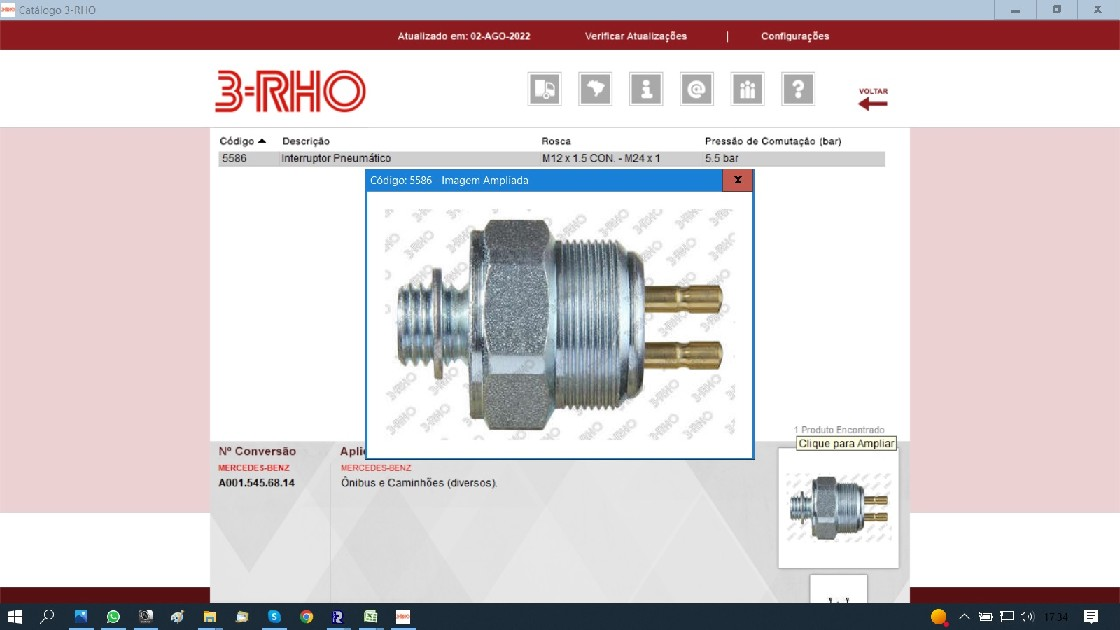Click the information 'i' icon
Screen dimensions: 1120x630
point(646,89)
